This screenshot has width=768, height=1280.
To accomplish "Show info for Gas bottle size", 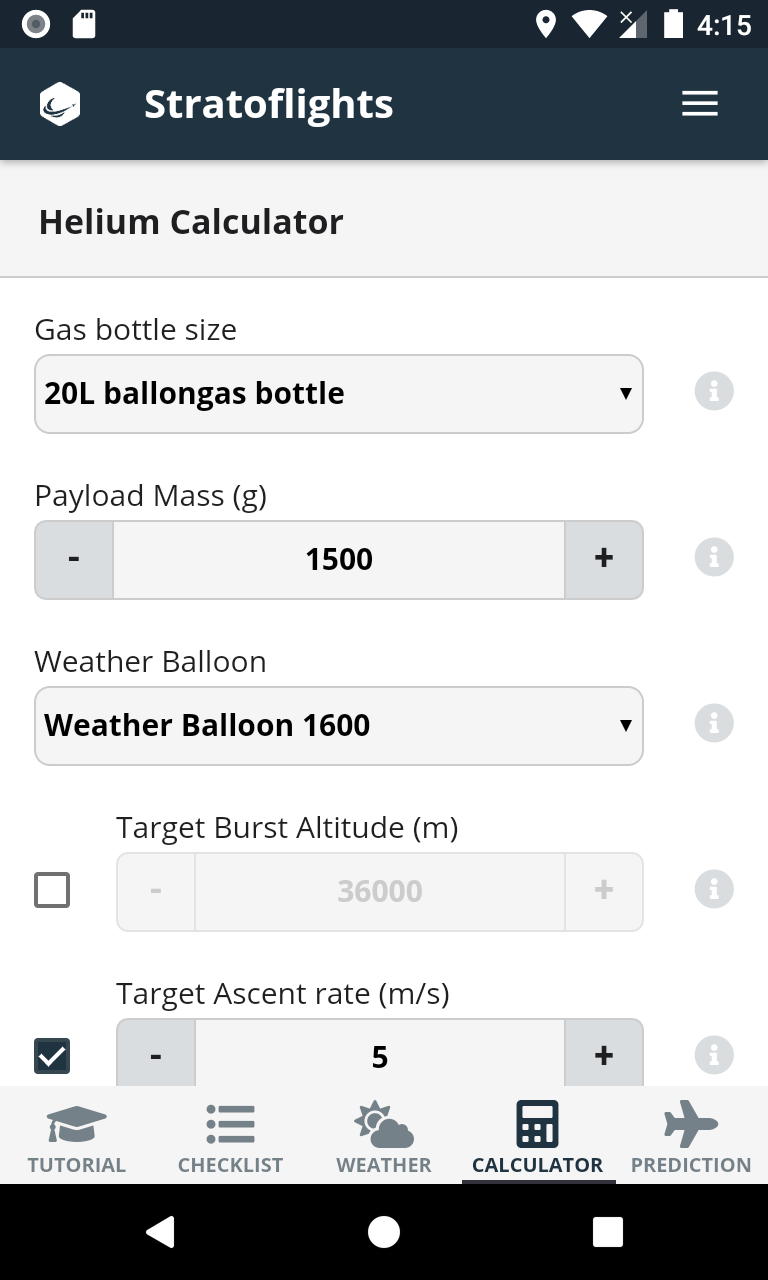I will 714,391.
